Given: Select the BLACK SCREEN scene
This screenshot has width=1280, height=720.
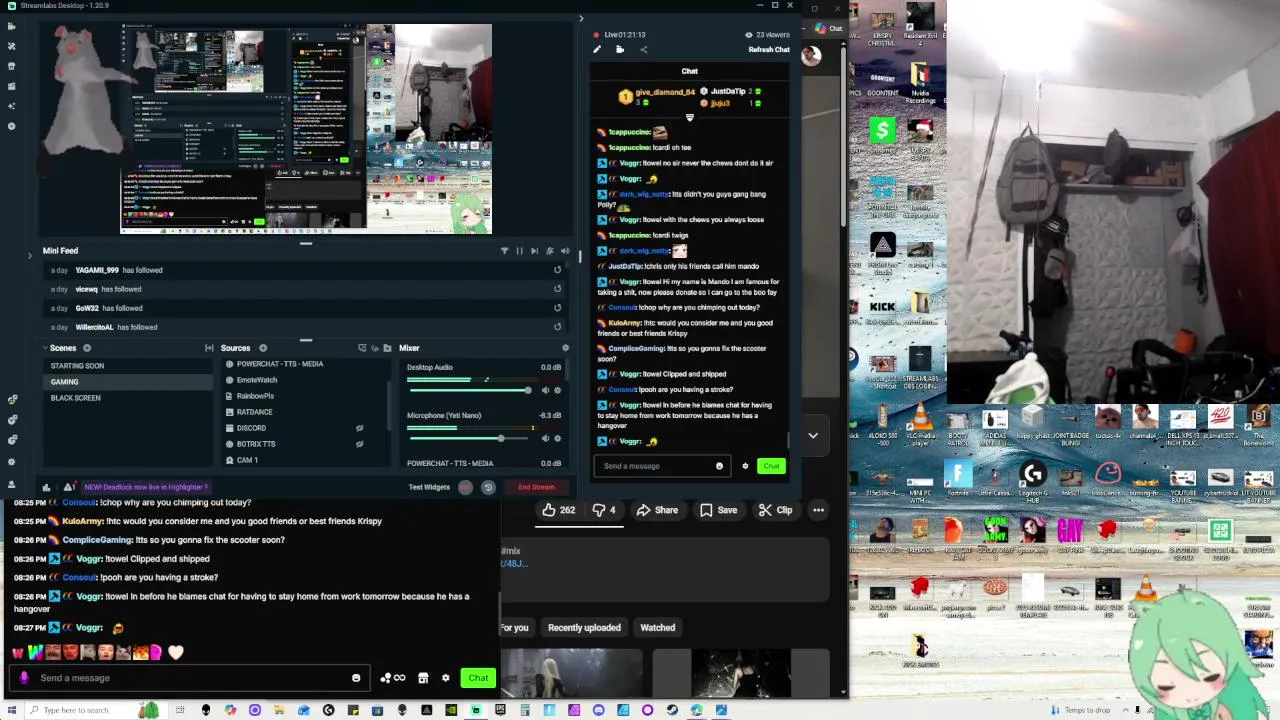Looking at the screenshot, I should pyautogui.click(x=127, y=398).
